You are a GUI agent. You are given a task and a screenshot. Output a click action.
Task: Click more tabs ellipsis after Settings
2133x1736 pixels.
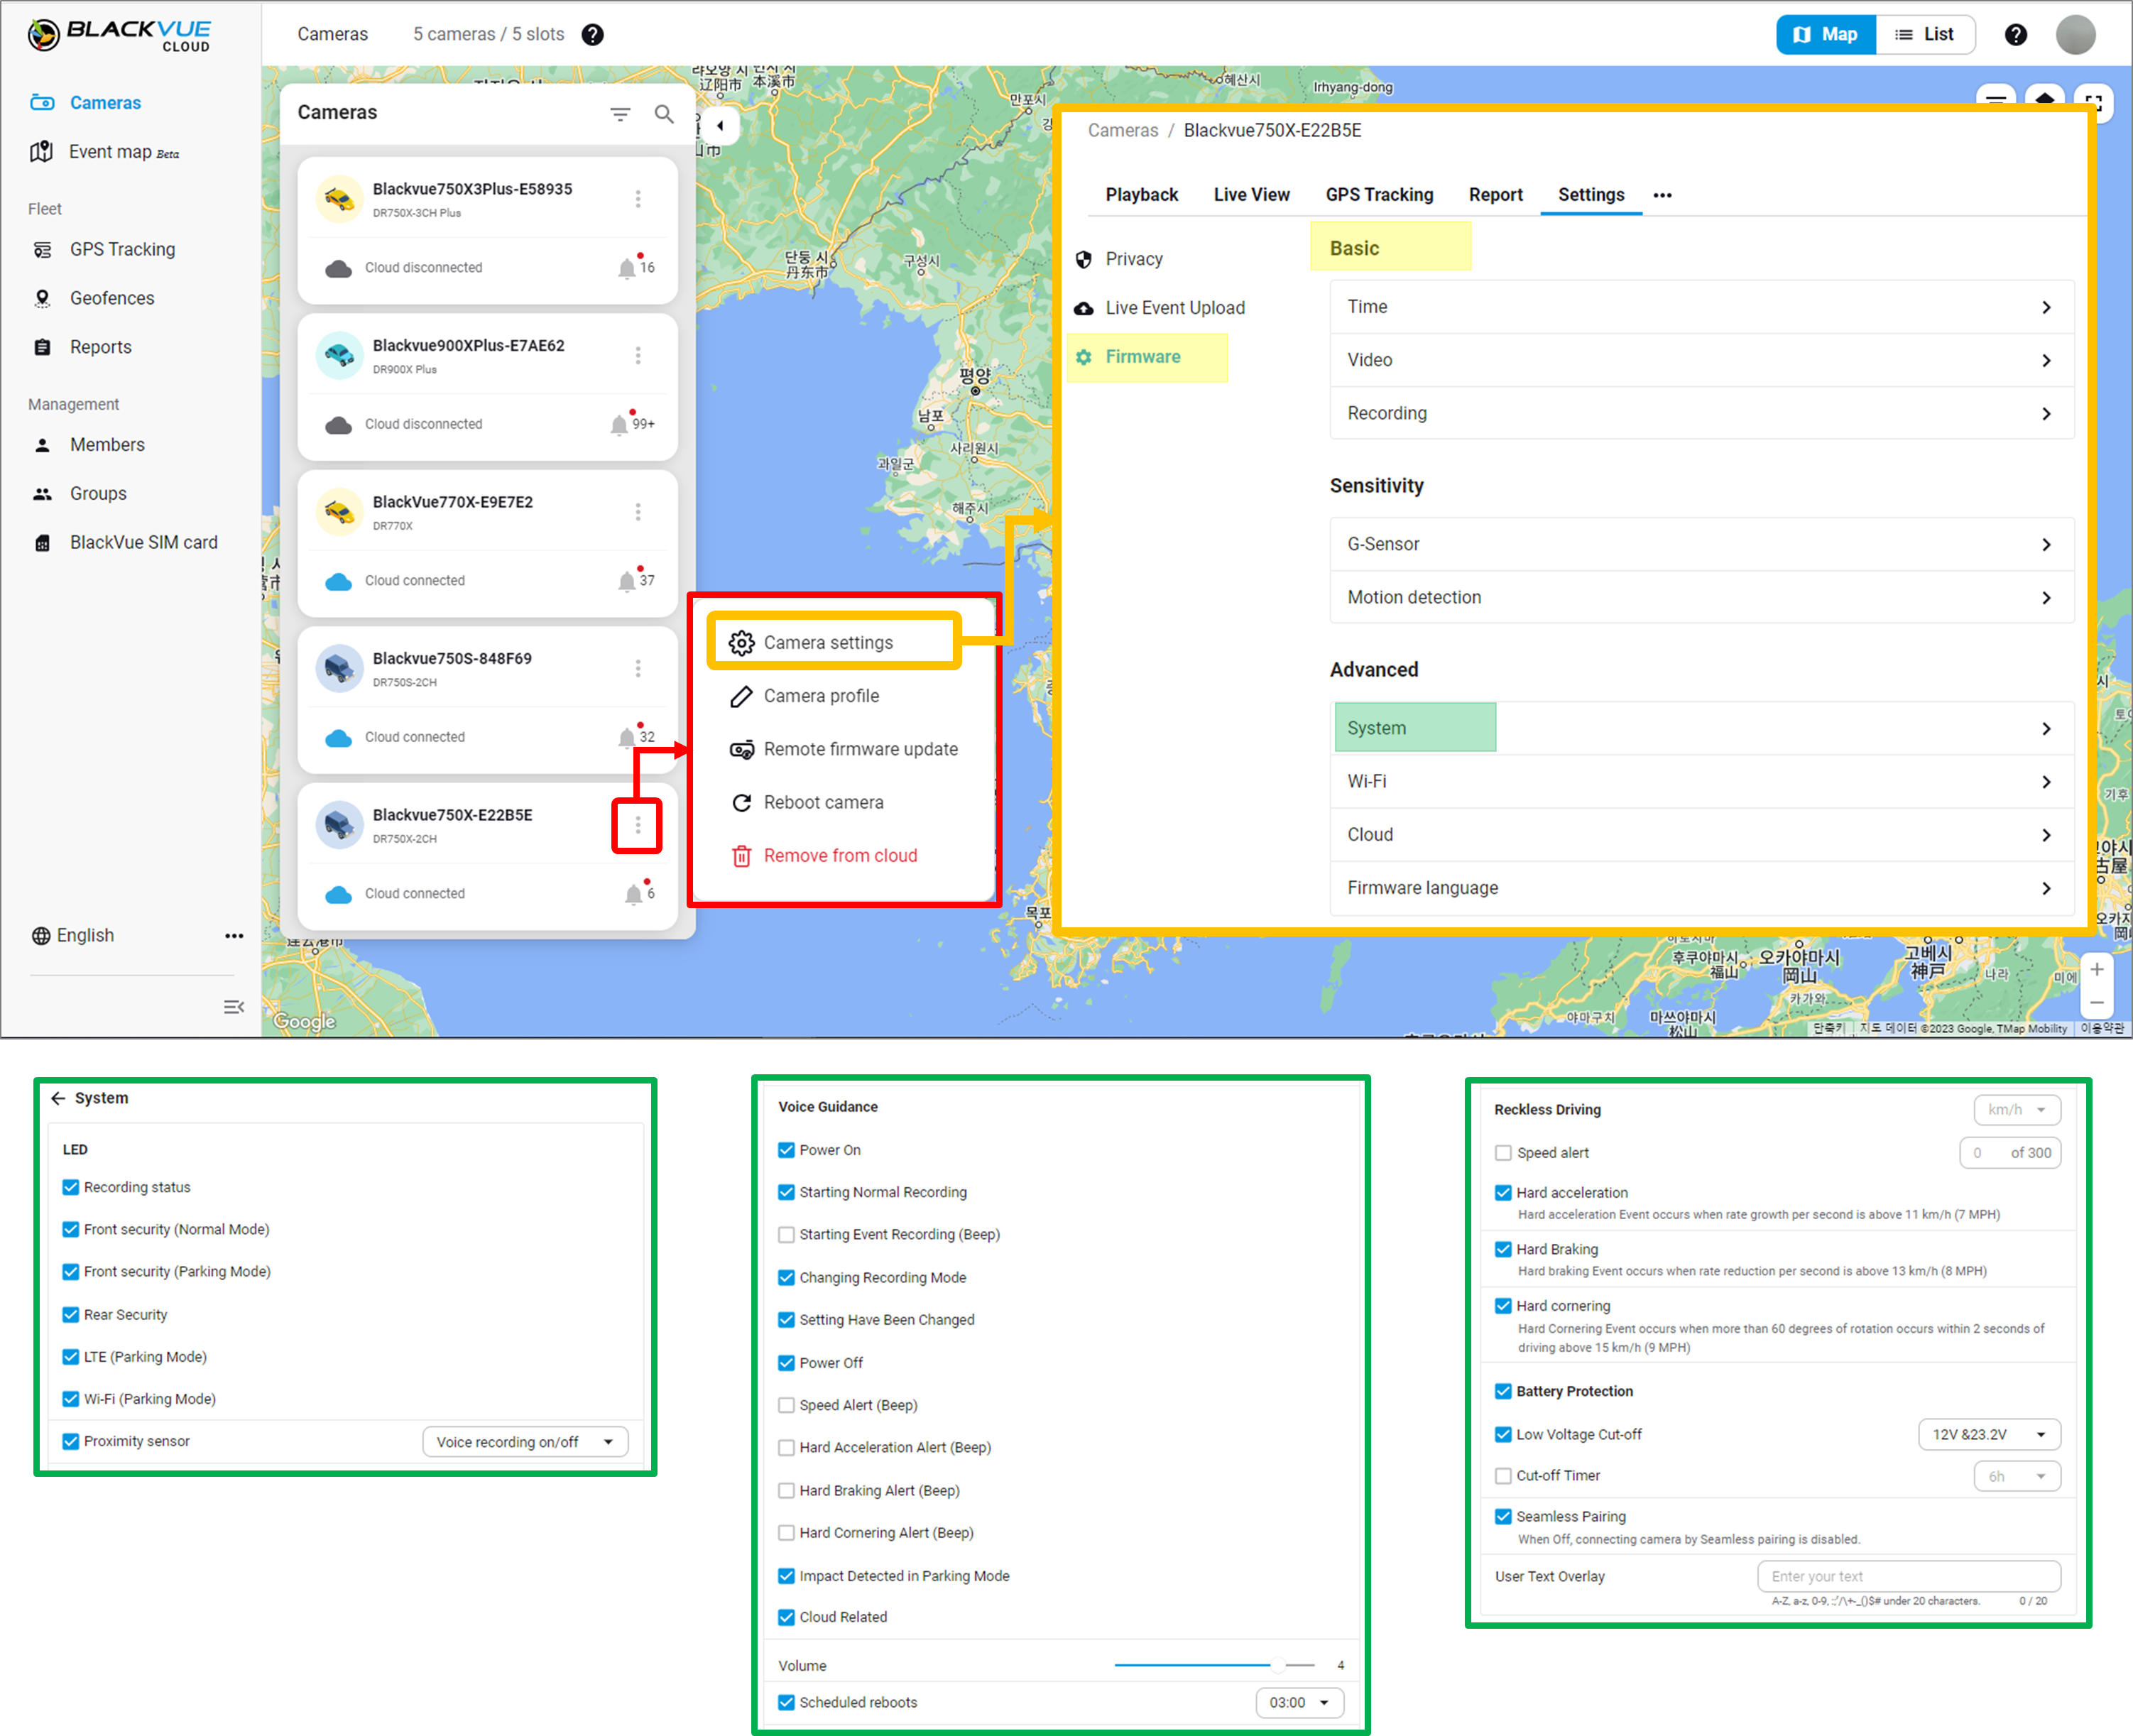point(1662,195)
